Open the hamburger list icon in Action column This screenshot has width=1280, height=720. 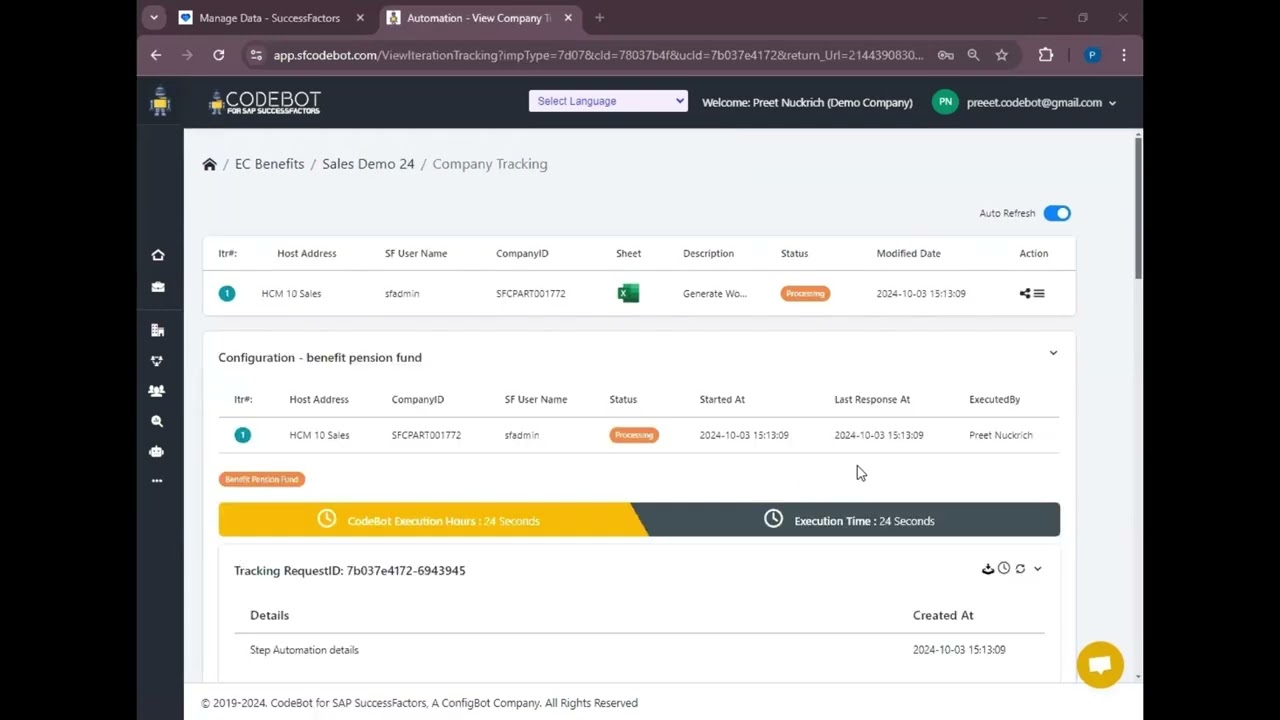coord(1039,293)
